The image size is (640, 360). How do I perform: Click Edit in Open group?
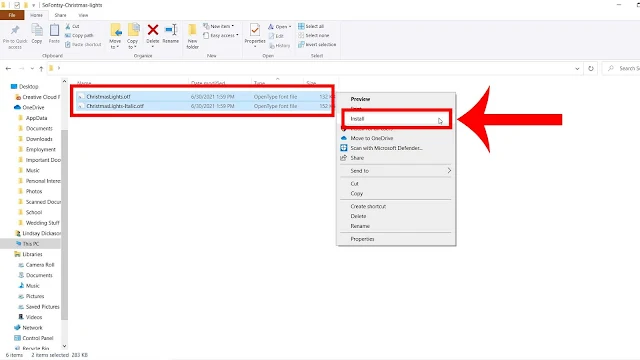276,36
